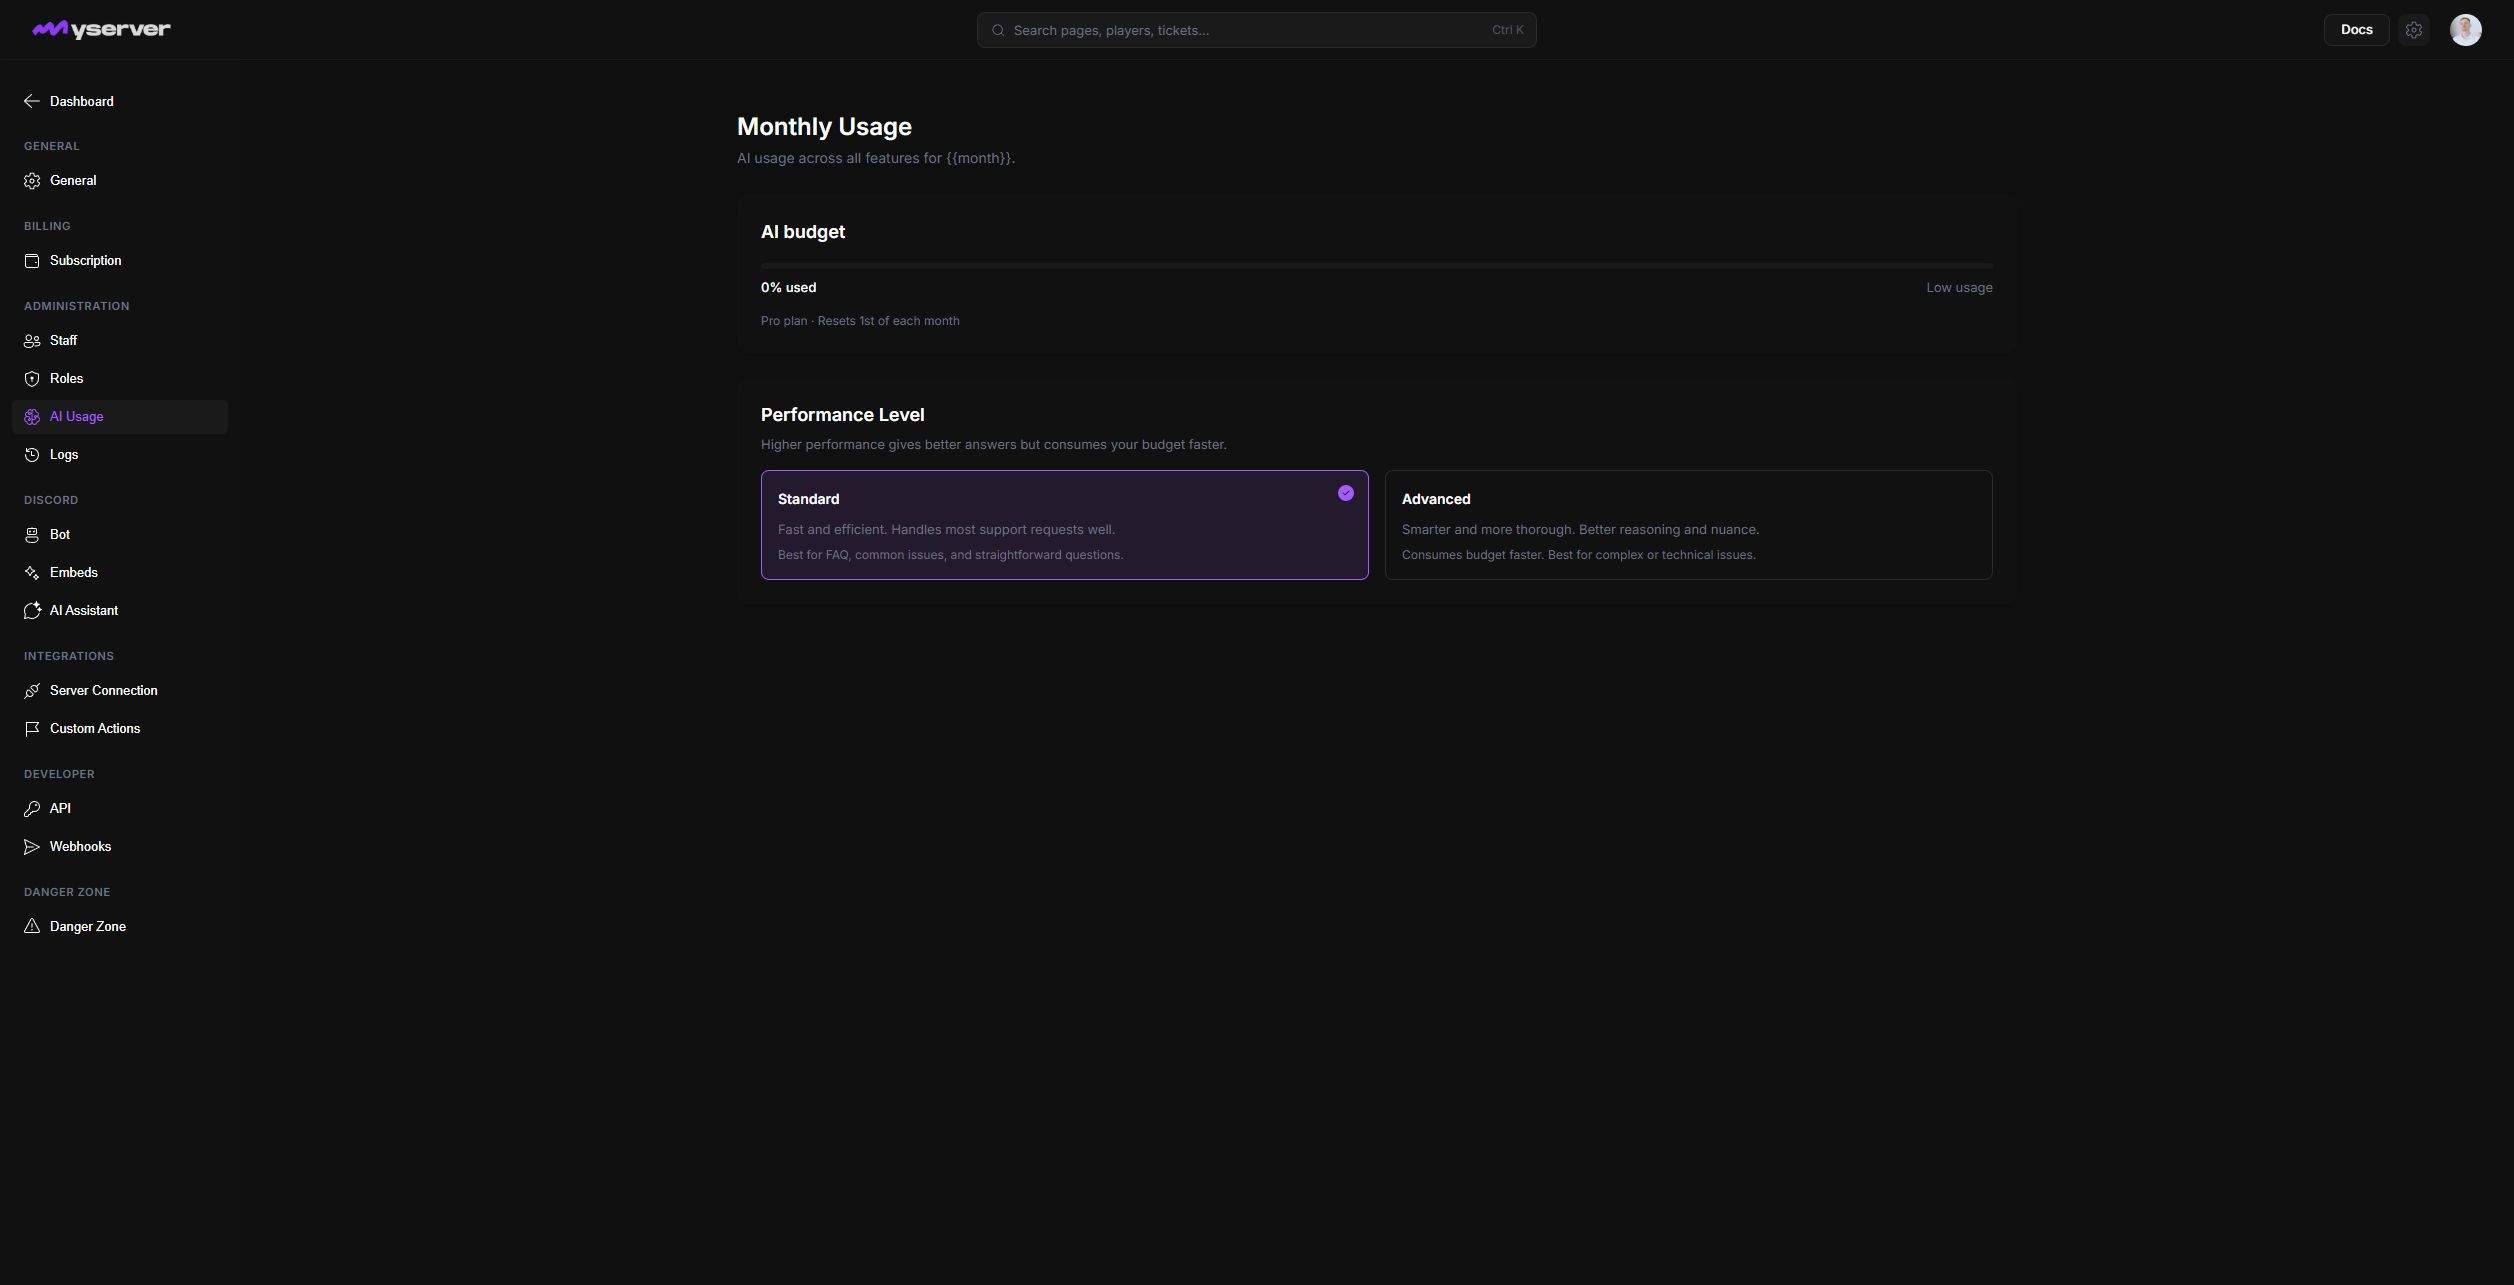Select the Standard performance level card
Screen dimensions: 2514x1285
1064,525
